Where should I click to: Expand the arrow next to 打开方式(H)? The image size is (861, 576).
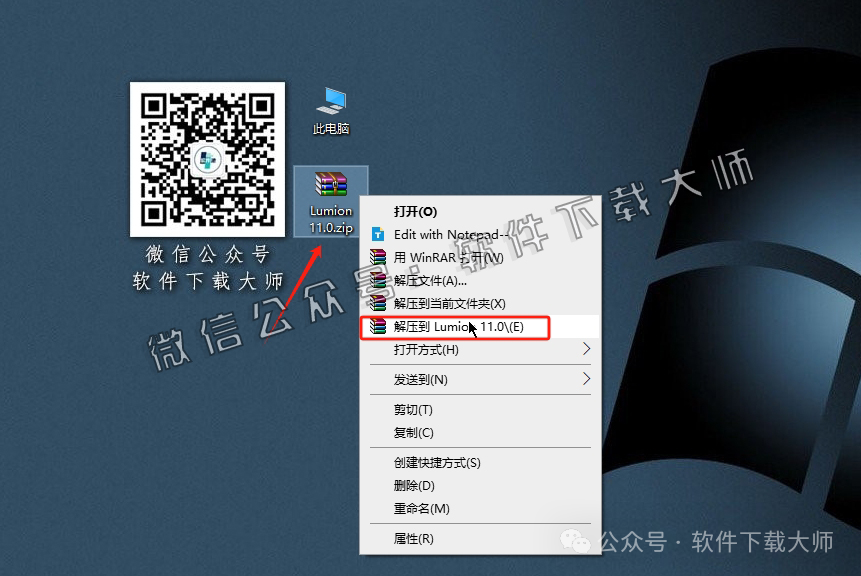click(586, 349)
